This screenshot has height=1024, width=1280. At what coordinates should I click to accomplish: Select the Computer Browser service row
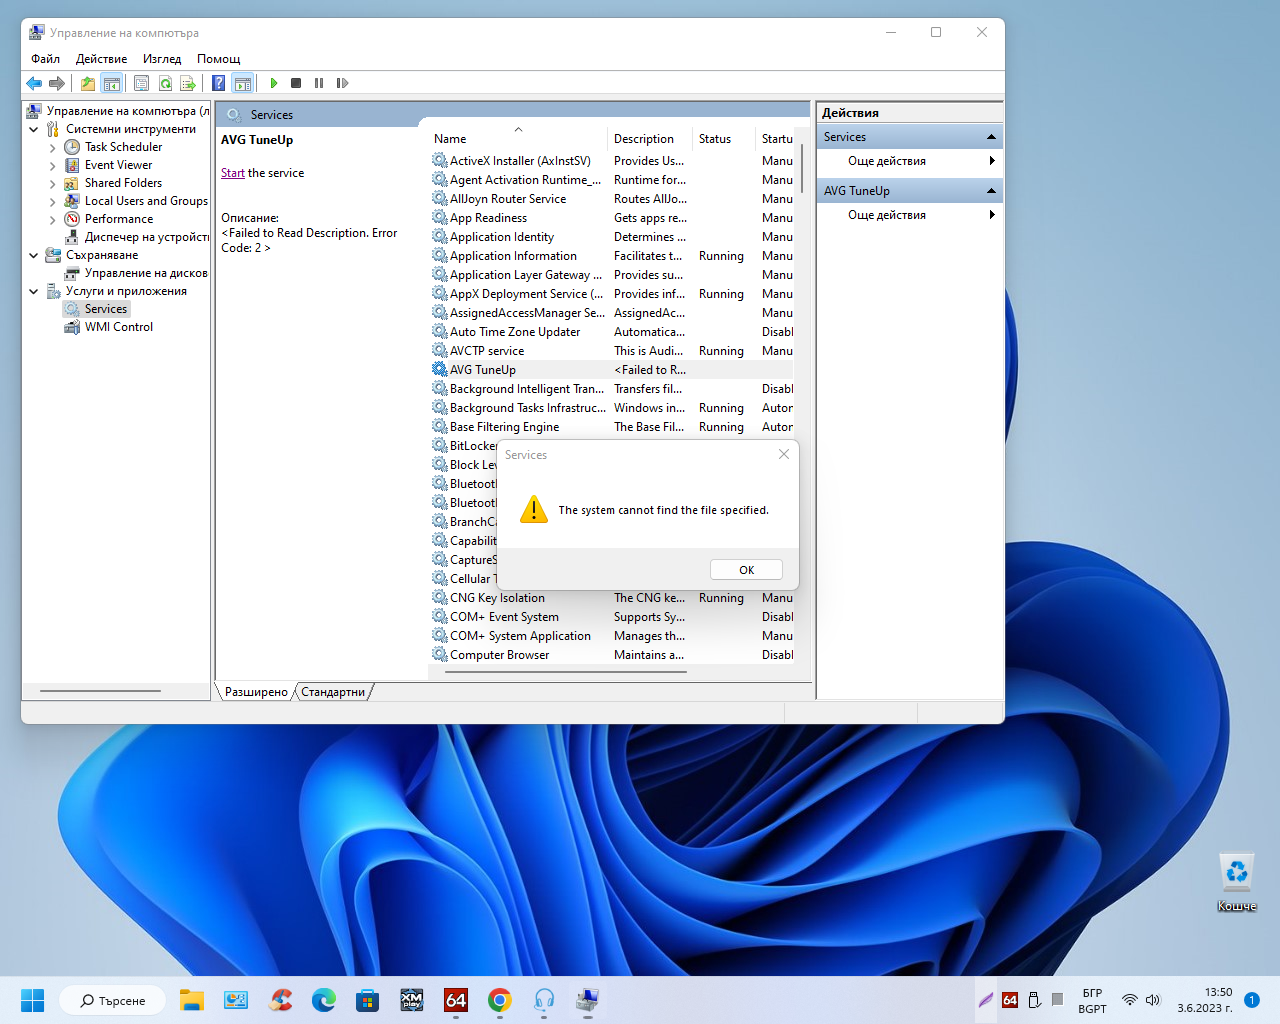[612, 655]
